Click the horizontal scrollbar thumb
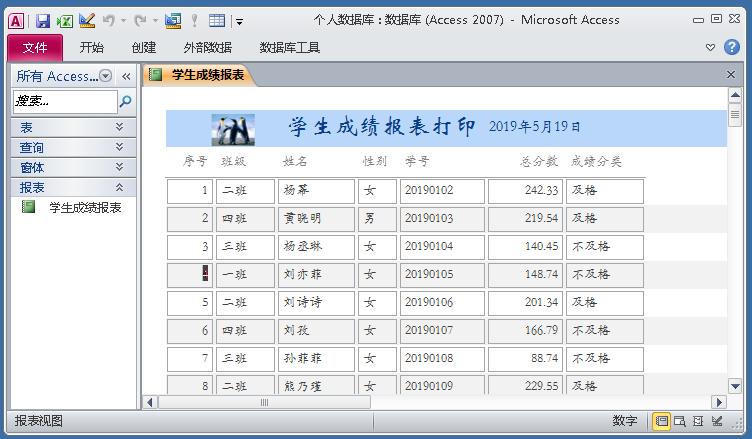Screen dimensions: 752x439 click(264, 402)
